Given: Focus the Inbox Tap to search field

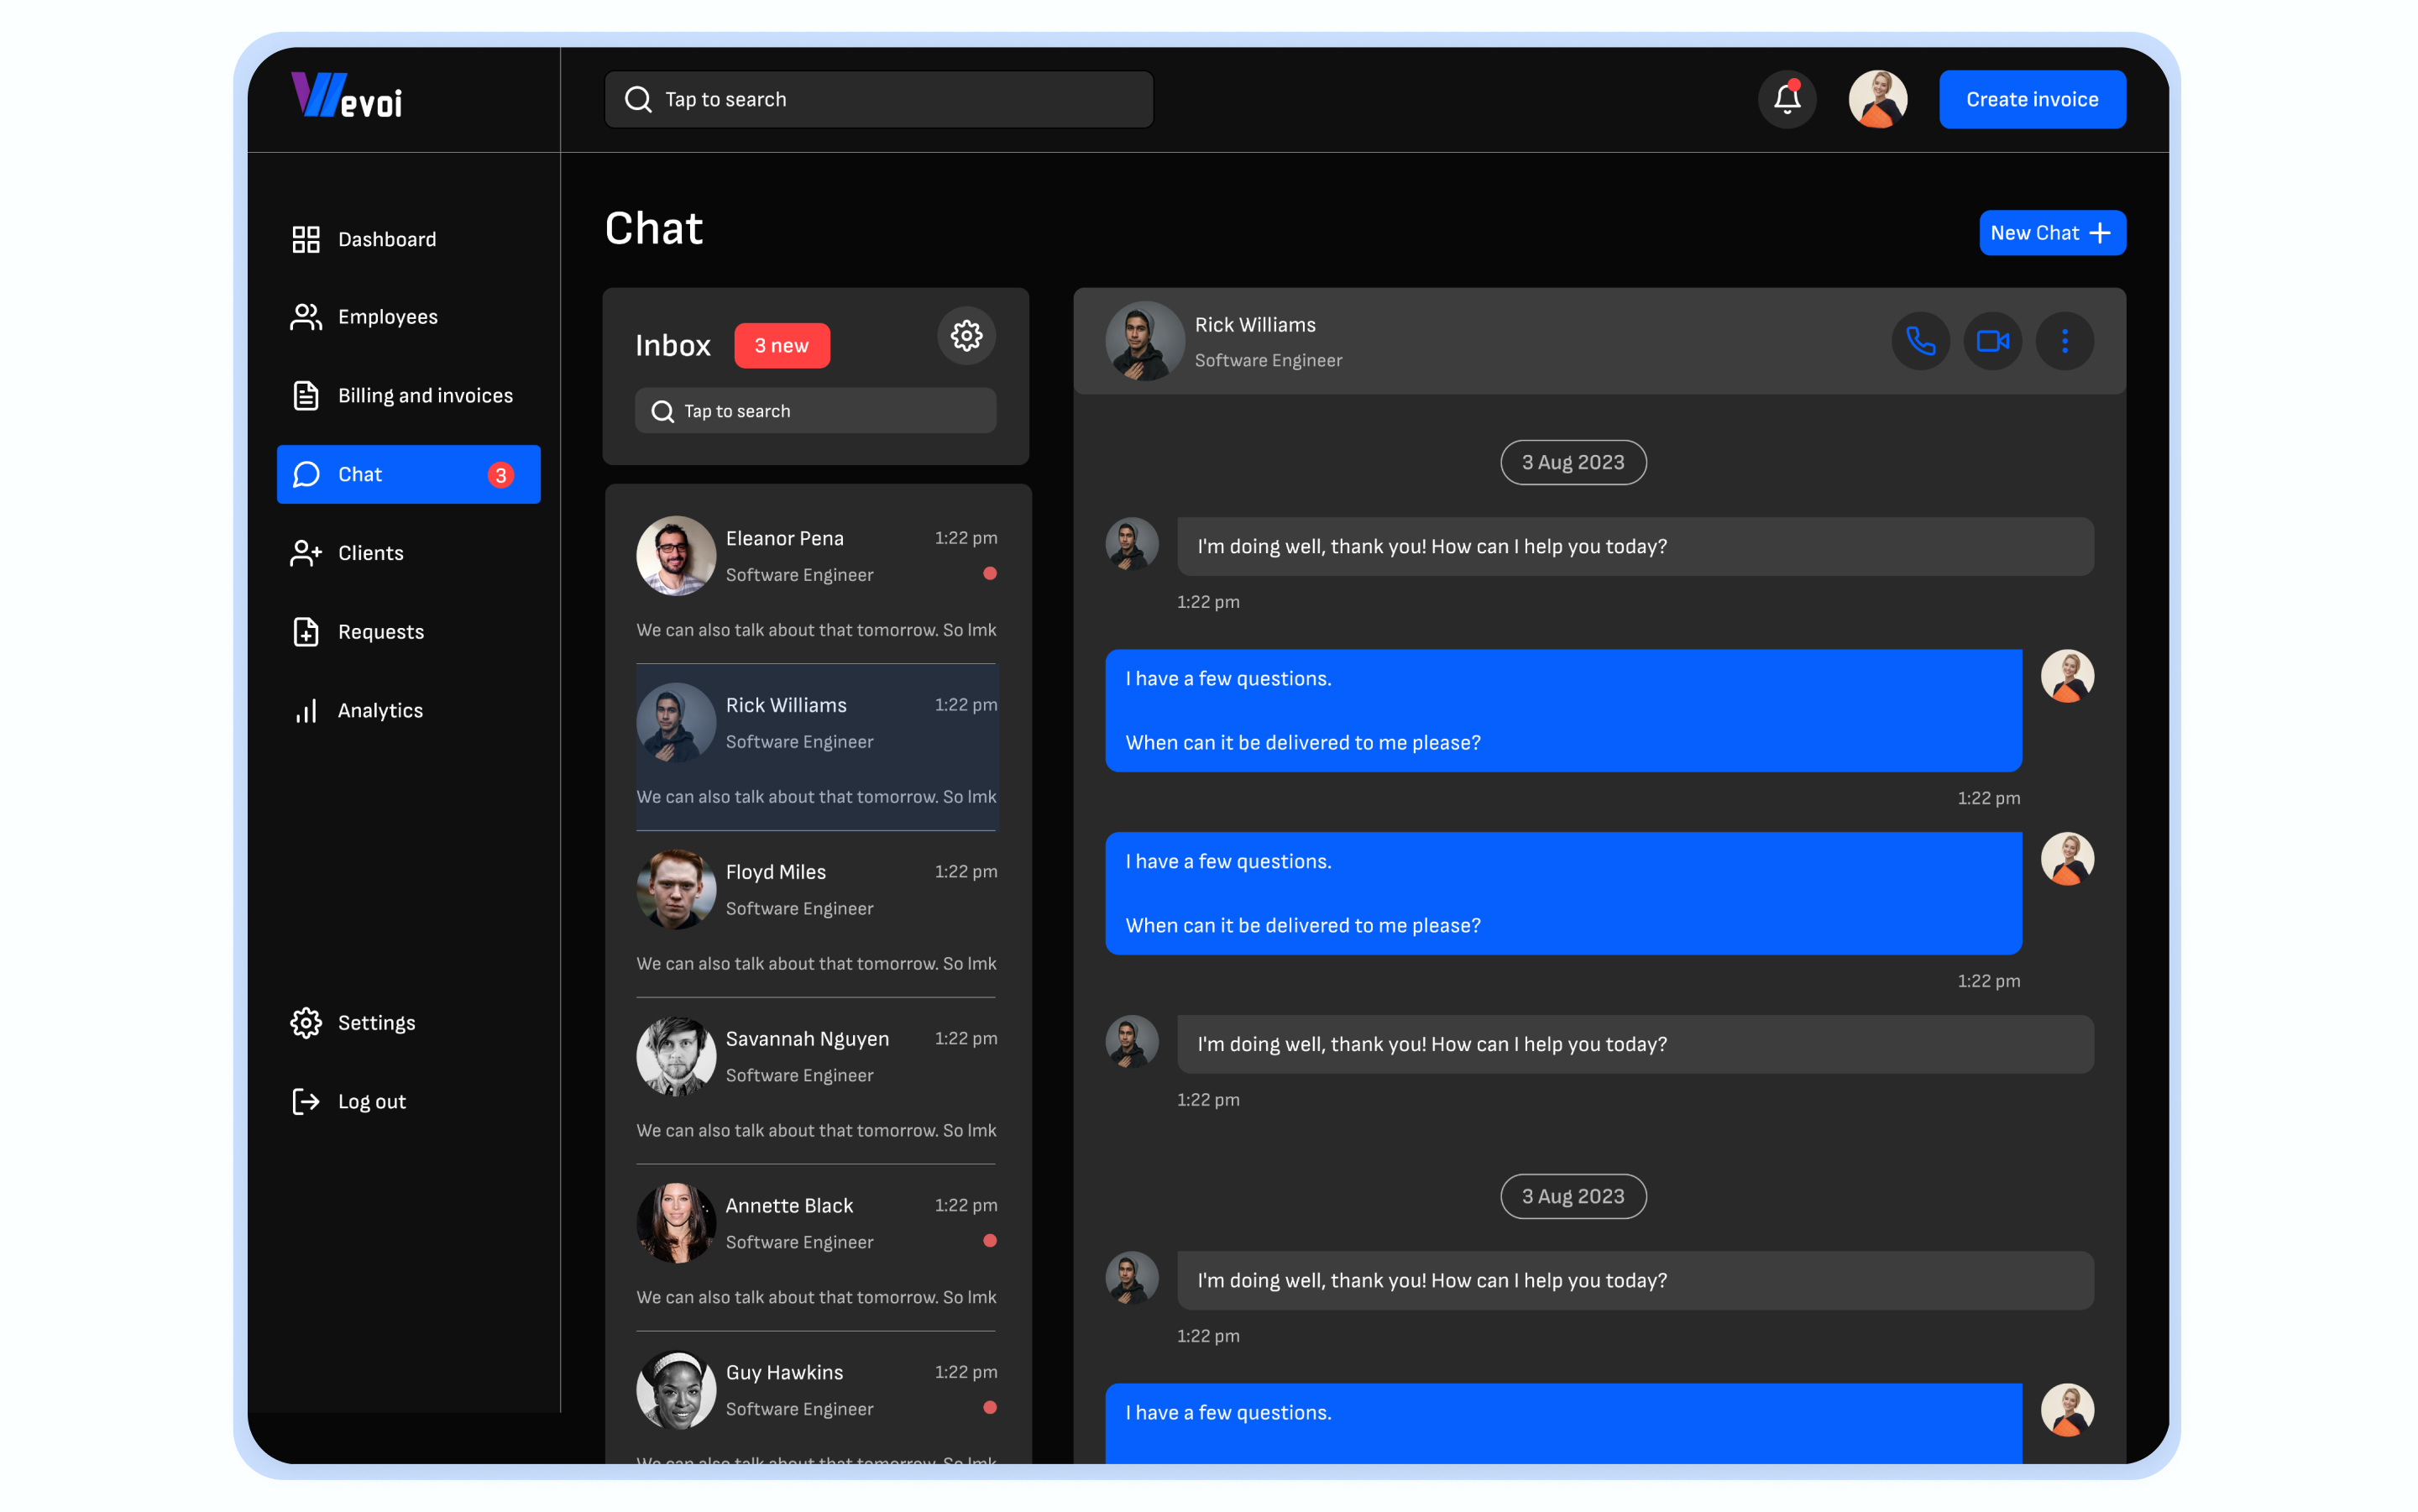Looking at the screenshot, I should click(815, 411).
